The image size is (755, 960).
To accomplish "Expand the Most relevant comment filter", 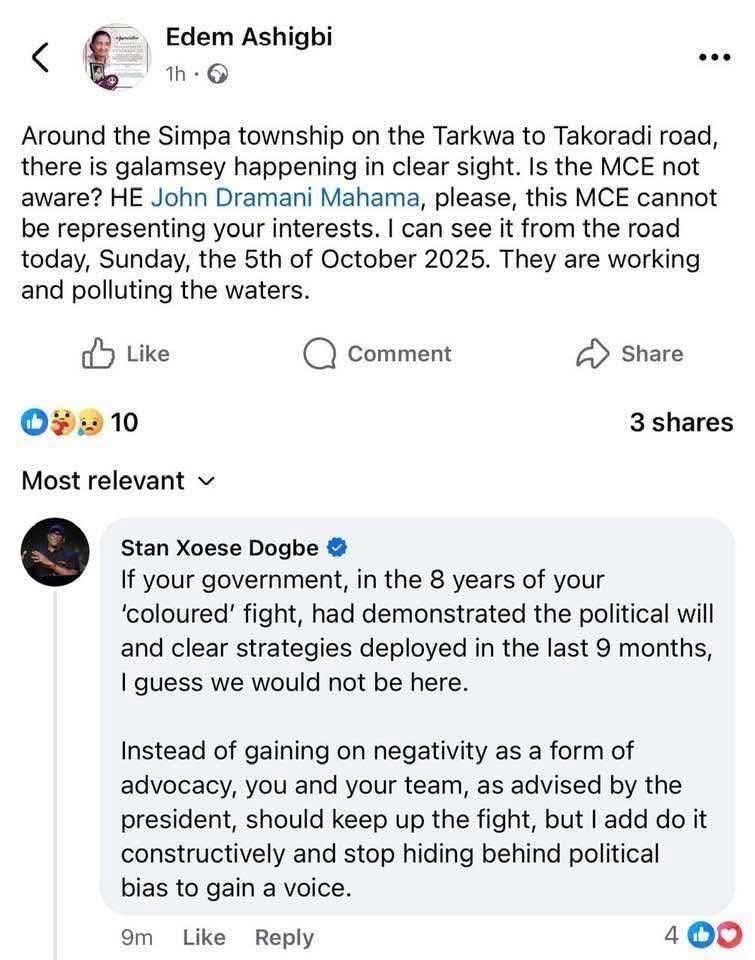I will [x=118, y=481].
